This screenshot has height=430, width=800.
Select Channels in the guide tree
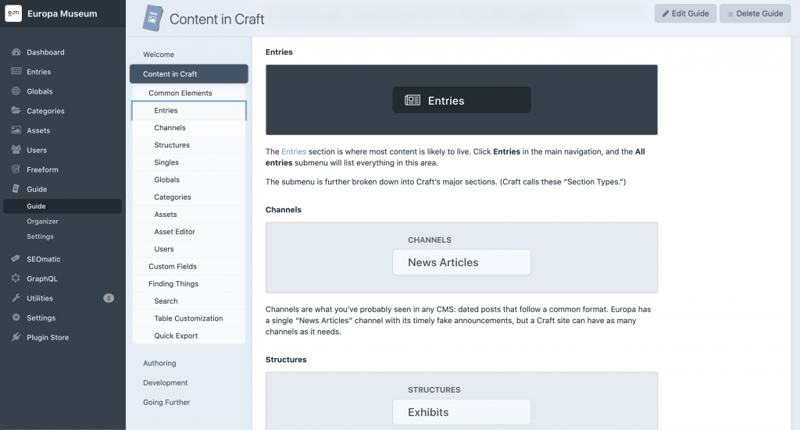click(170, 128)
